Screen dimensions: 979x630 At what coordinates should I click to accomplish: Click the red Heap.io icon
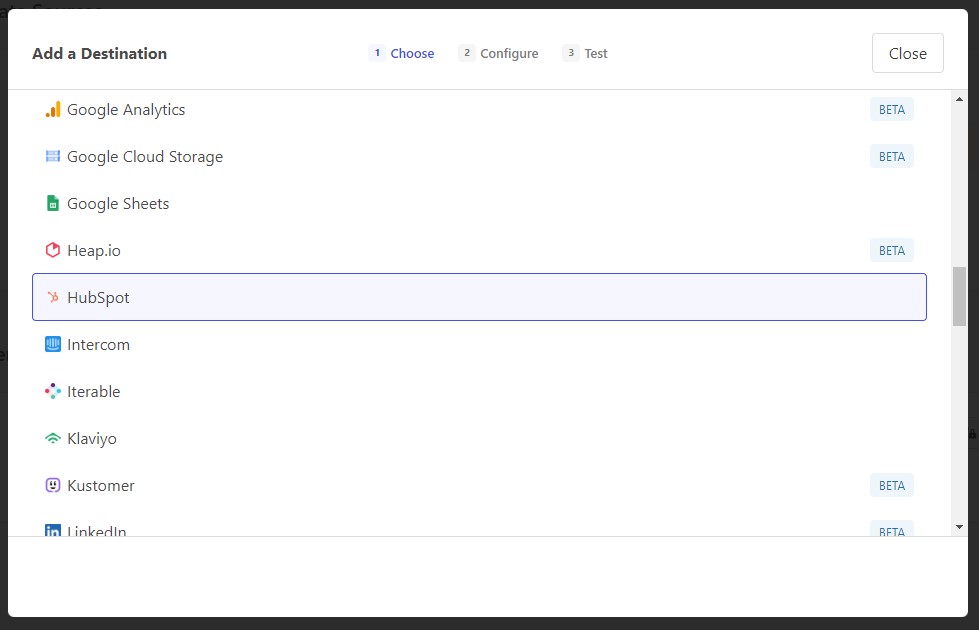52,250
